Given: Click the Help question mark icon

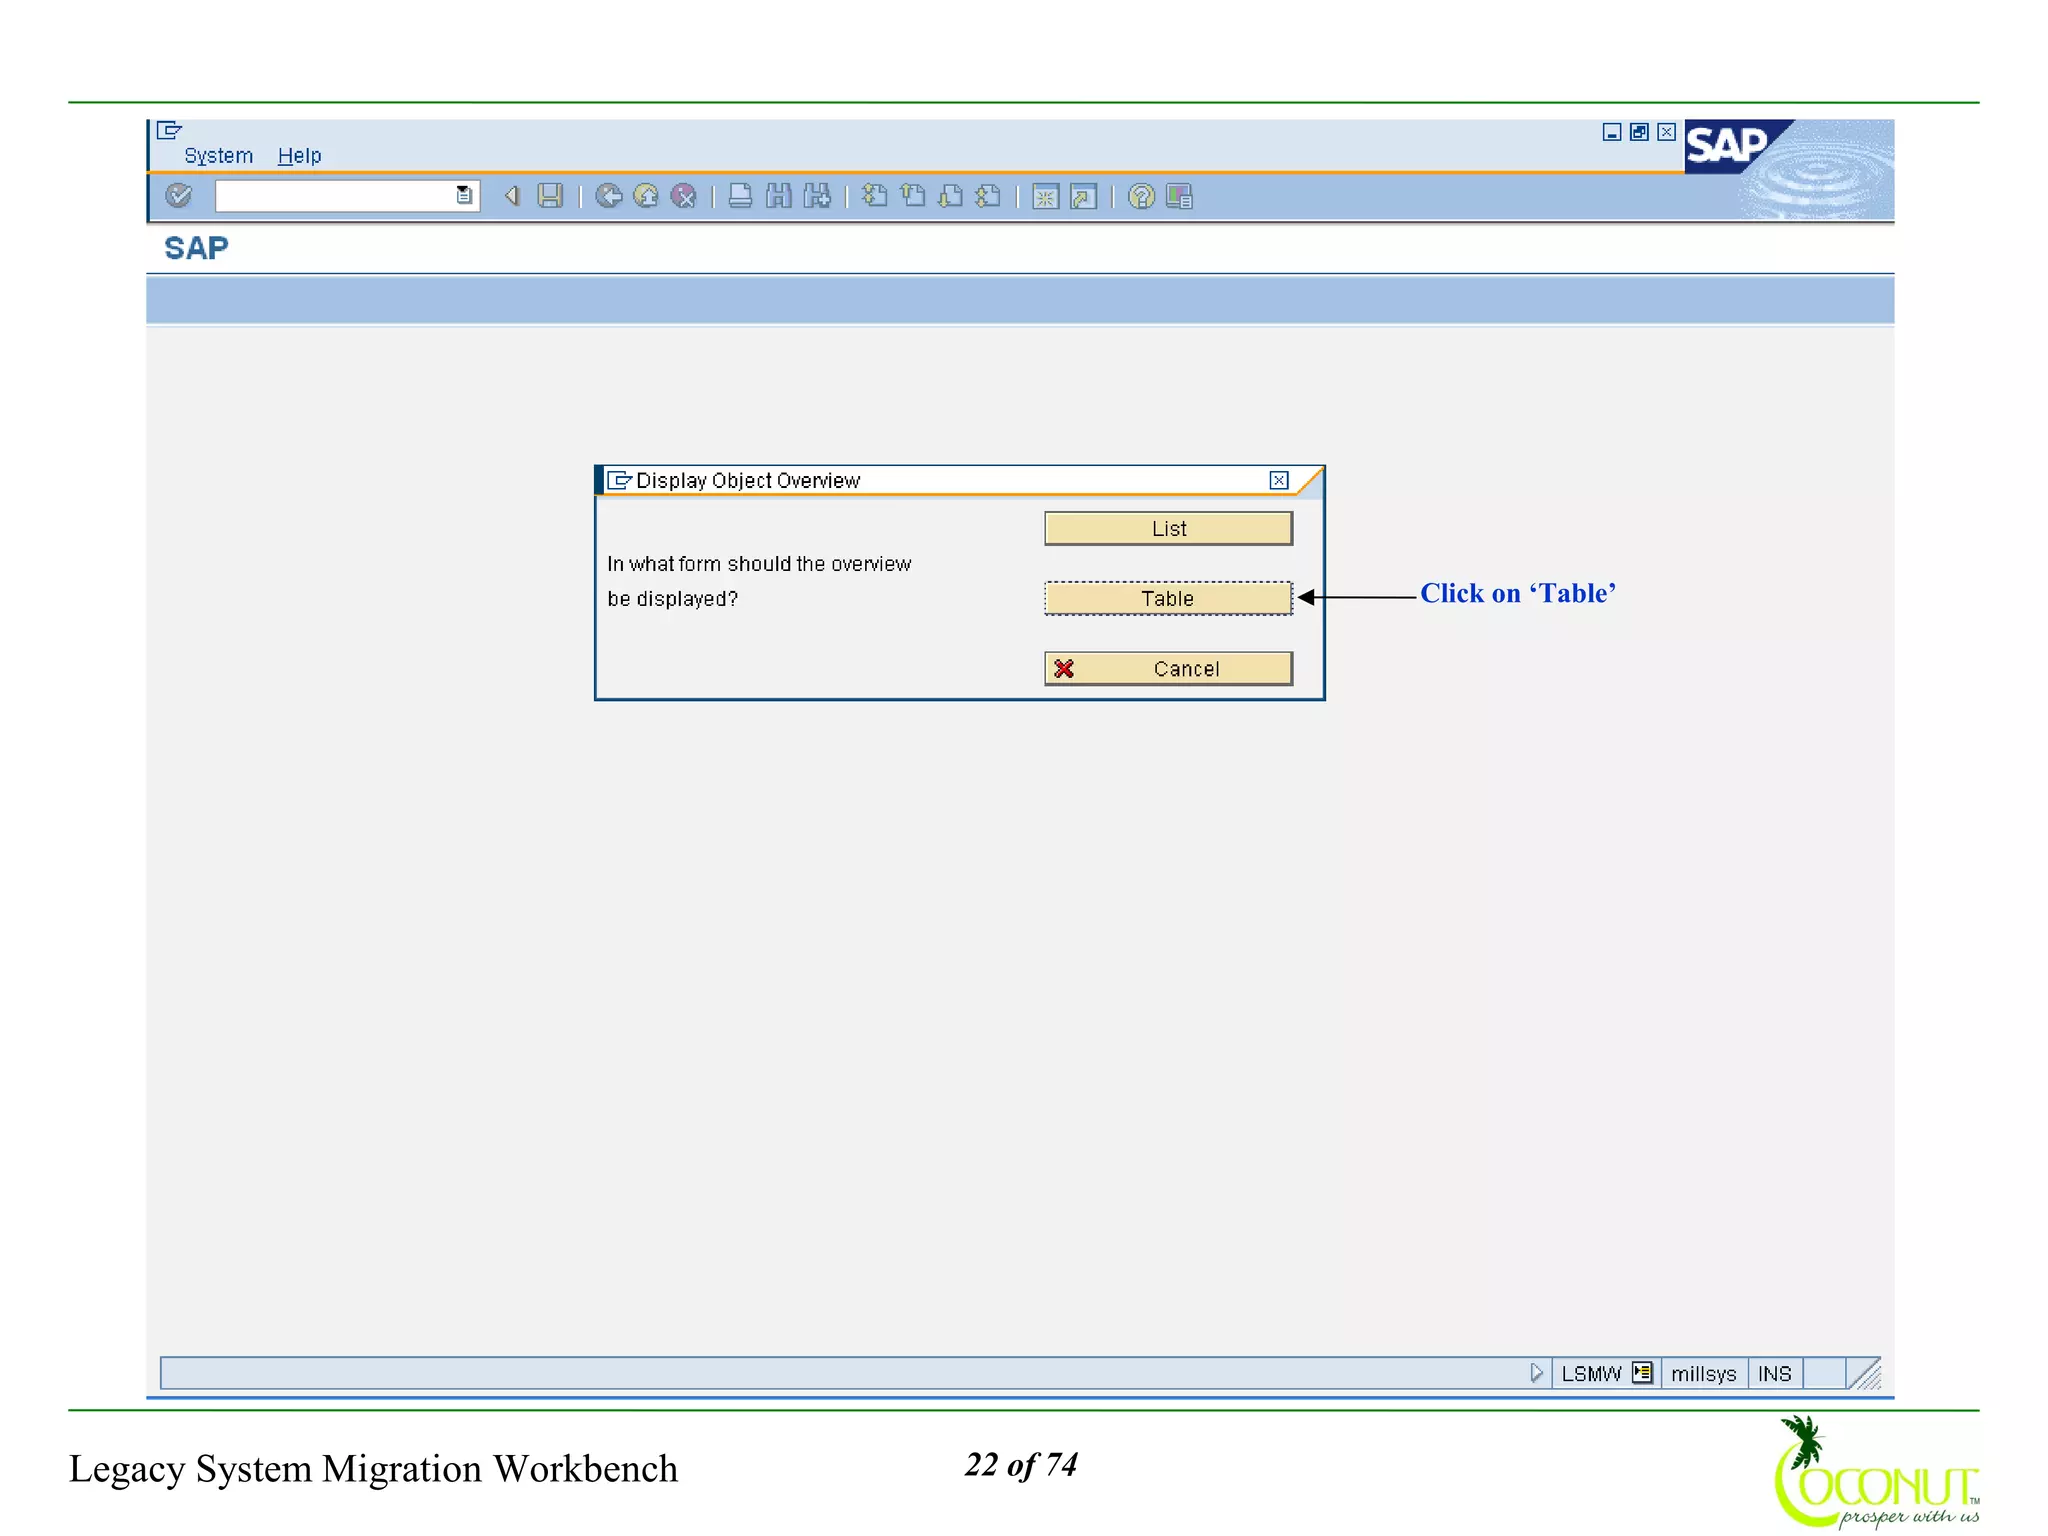Looking at the screenshot, I should [1141, 196].
